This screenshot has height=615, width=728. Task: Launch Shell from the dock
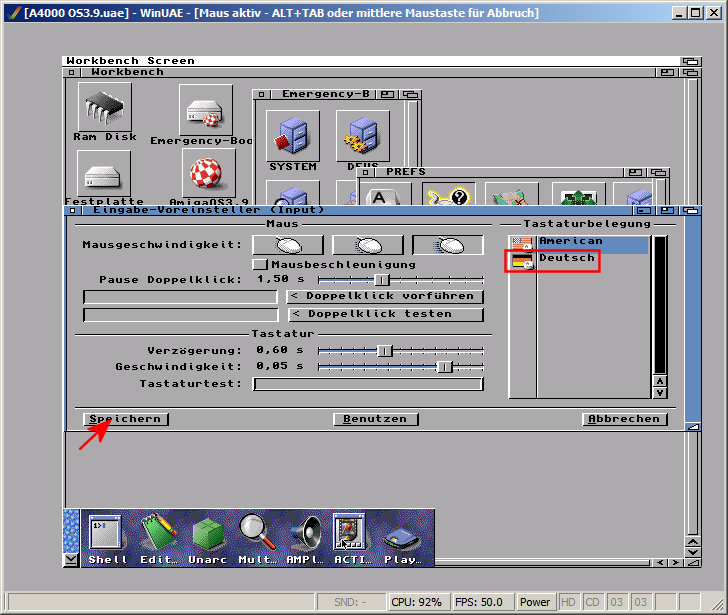coord(106,539)
